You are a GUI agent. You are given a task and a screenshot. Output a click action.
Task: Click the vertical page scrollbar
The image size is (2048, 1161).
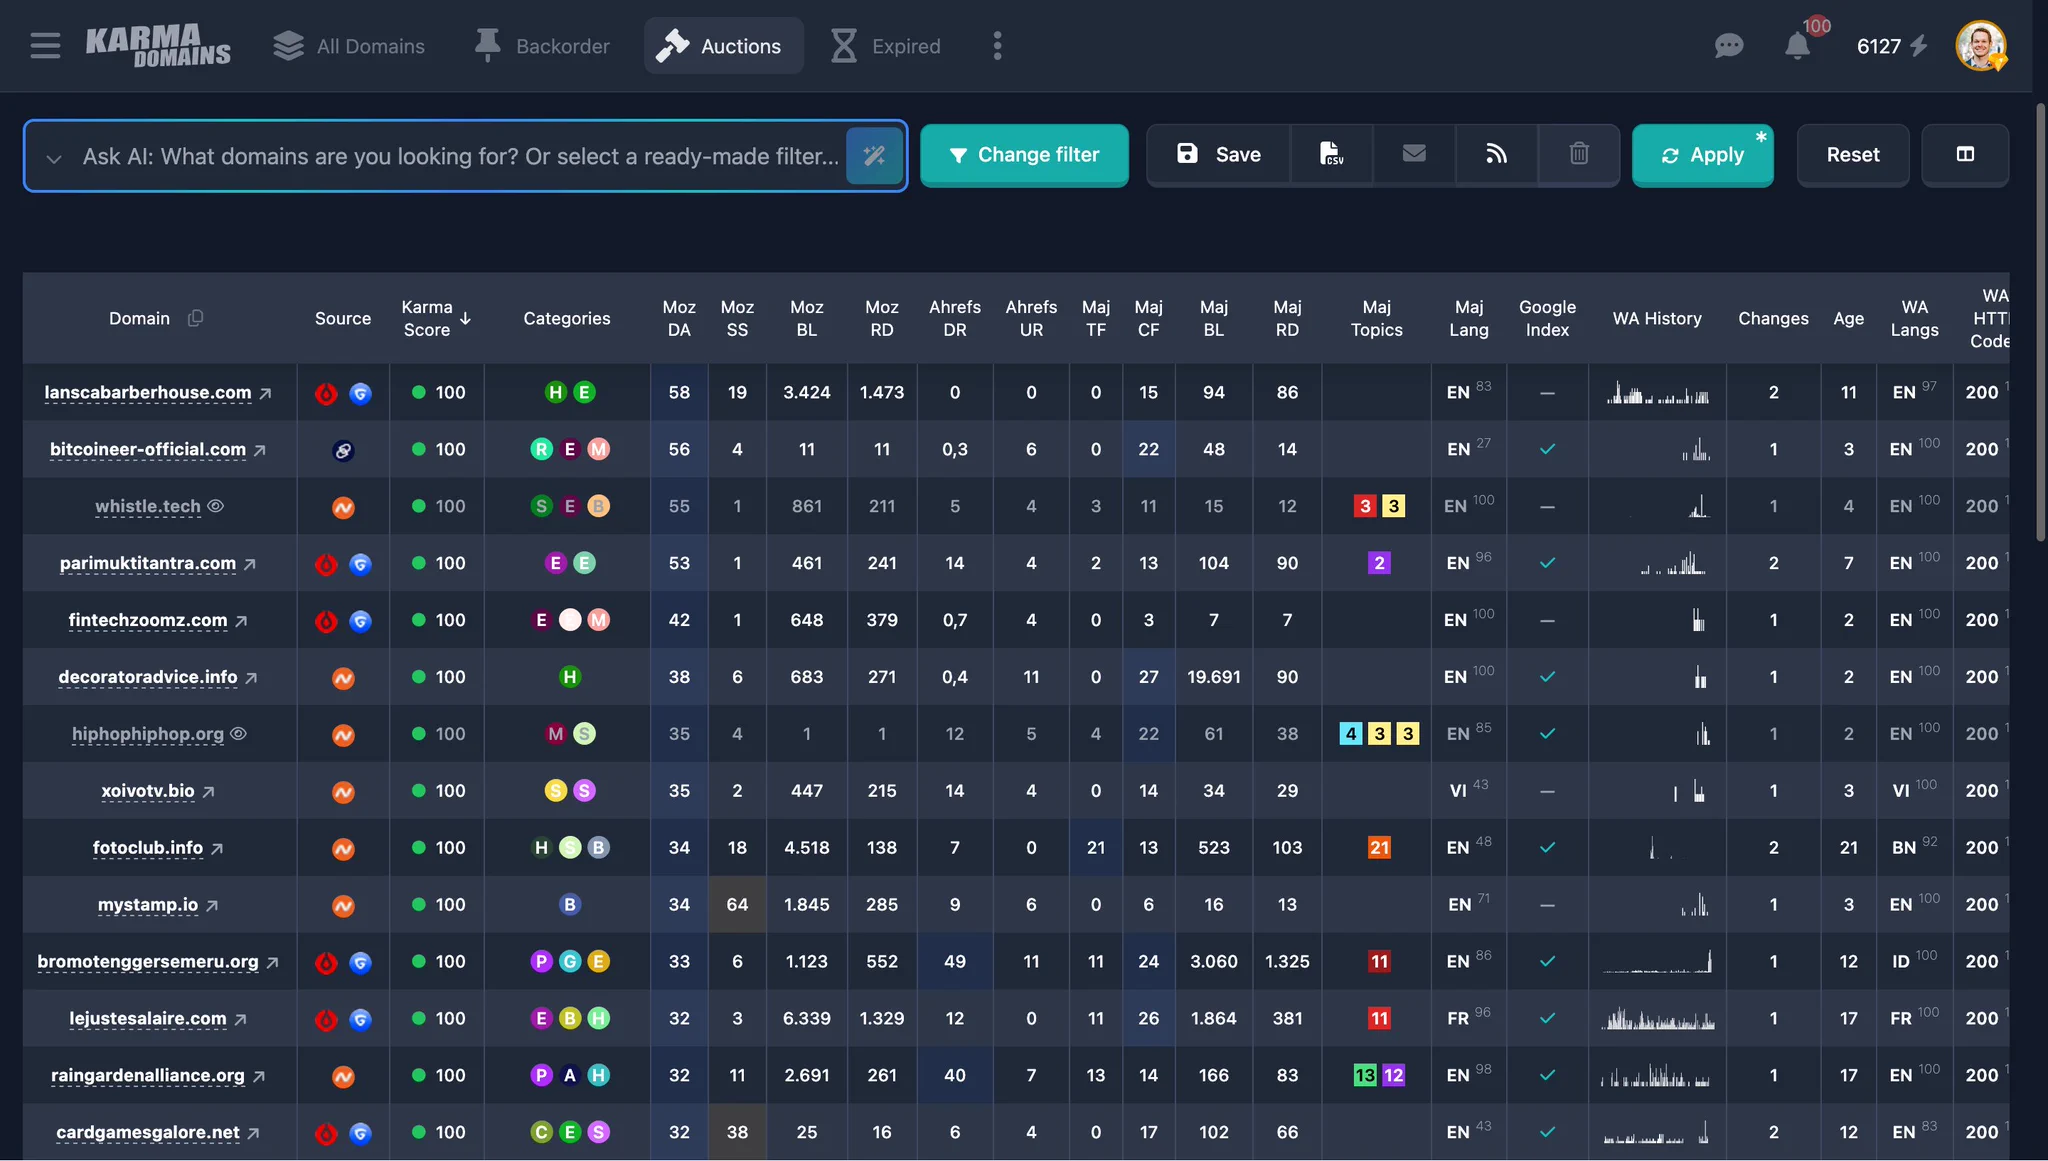[2041, 322]
